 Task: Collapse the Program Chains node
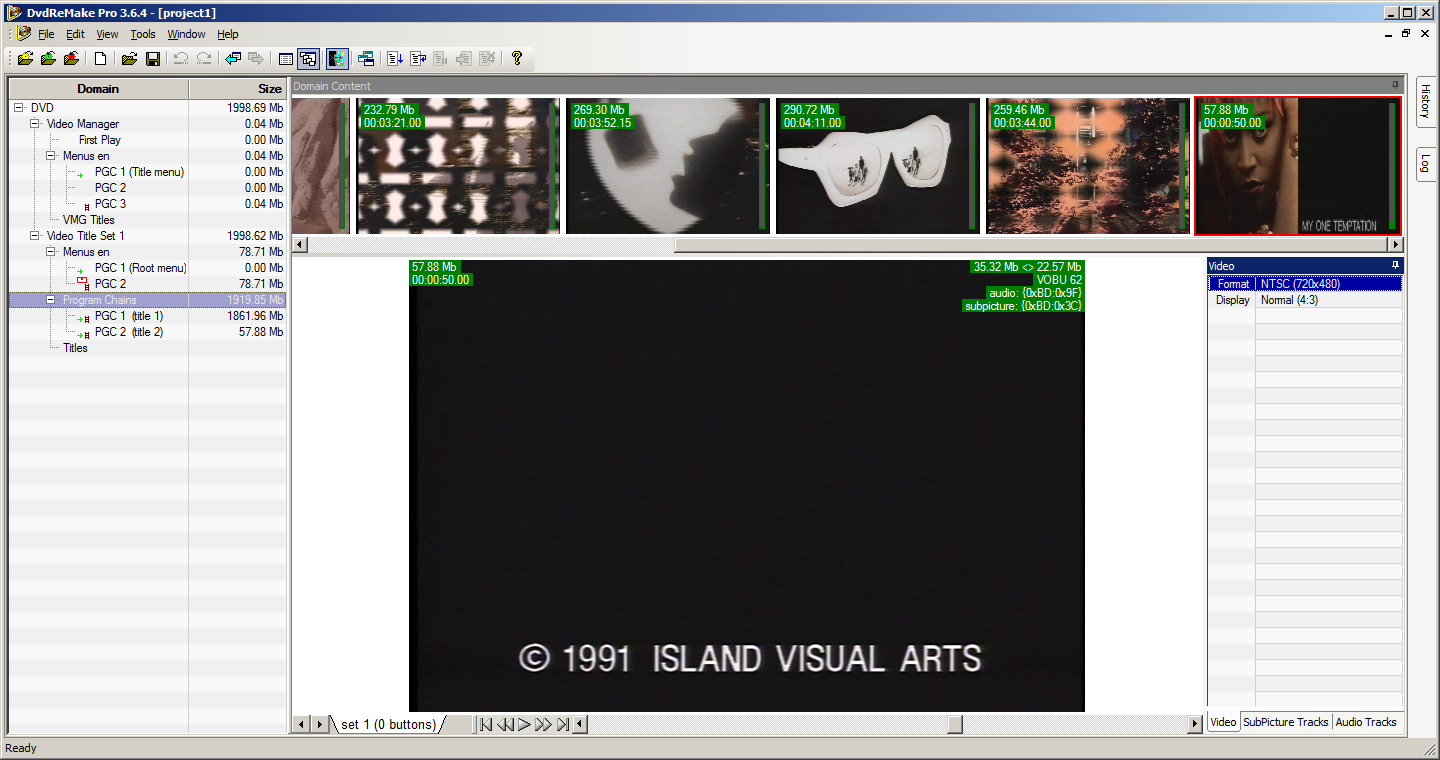pyautogui.click(x=51, y=300)
